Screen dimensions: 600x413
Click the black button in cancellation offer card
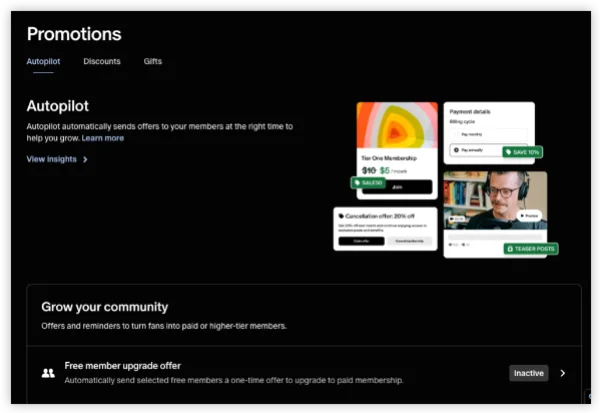(361, 241)
